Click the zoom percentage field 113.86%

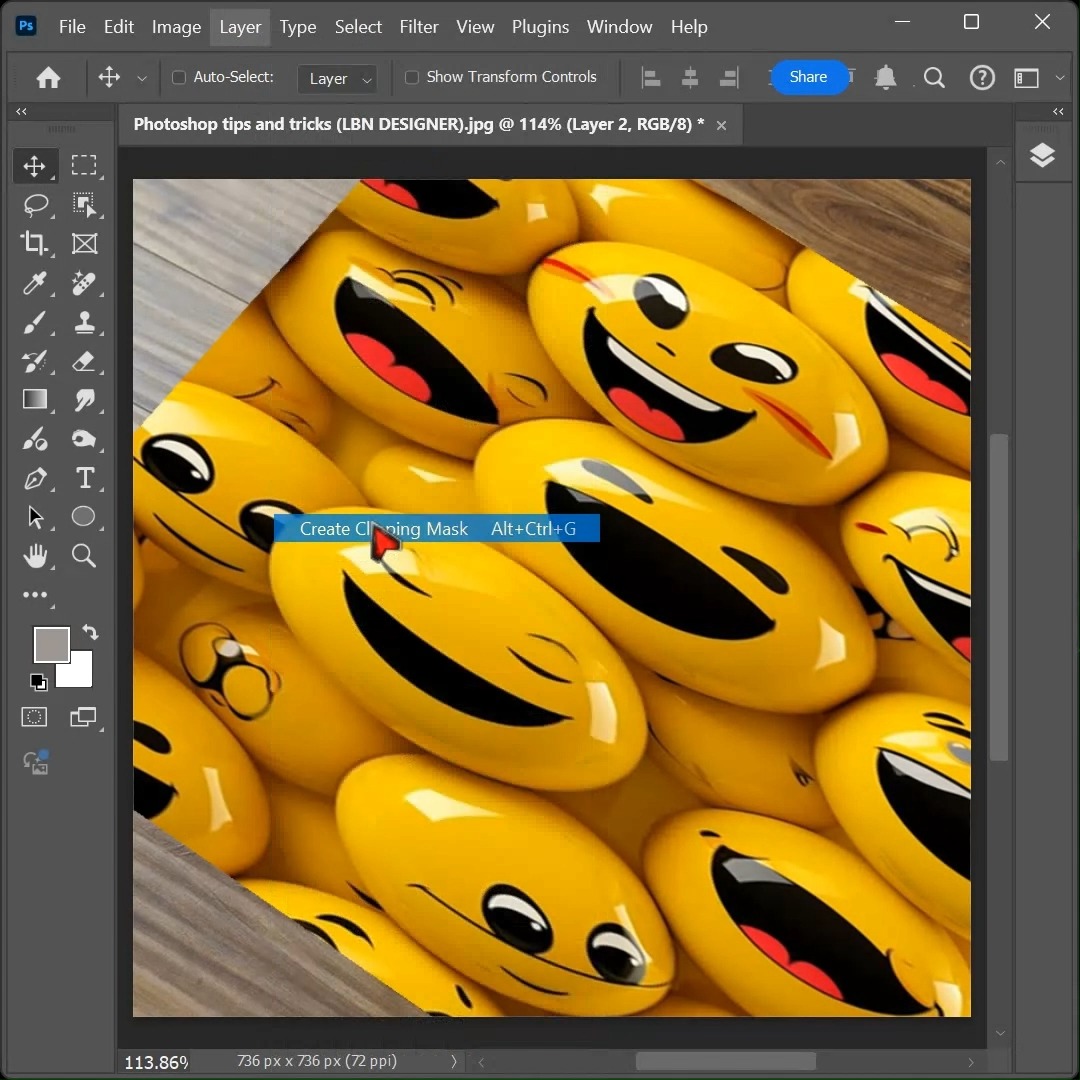click(x=156, y=1062)
